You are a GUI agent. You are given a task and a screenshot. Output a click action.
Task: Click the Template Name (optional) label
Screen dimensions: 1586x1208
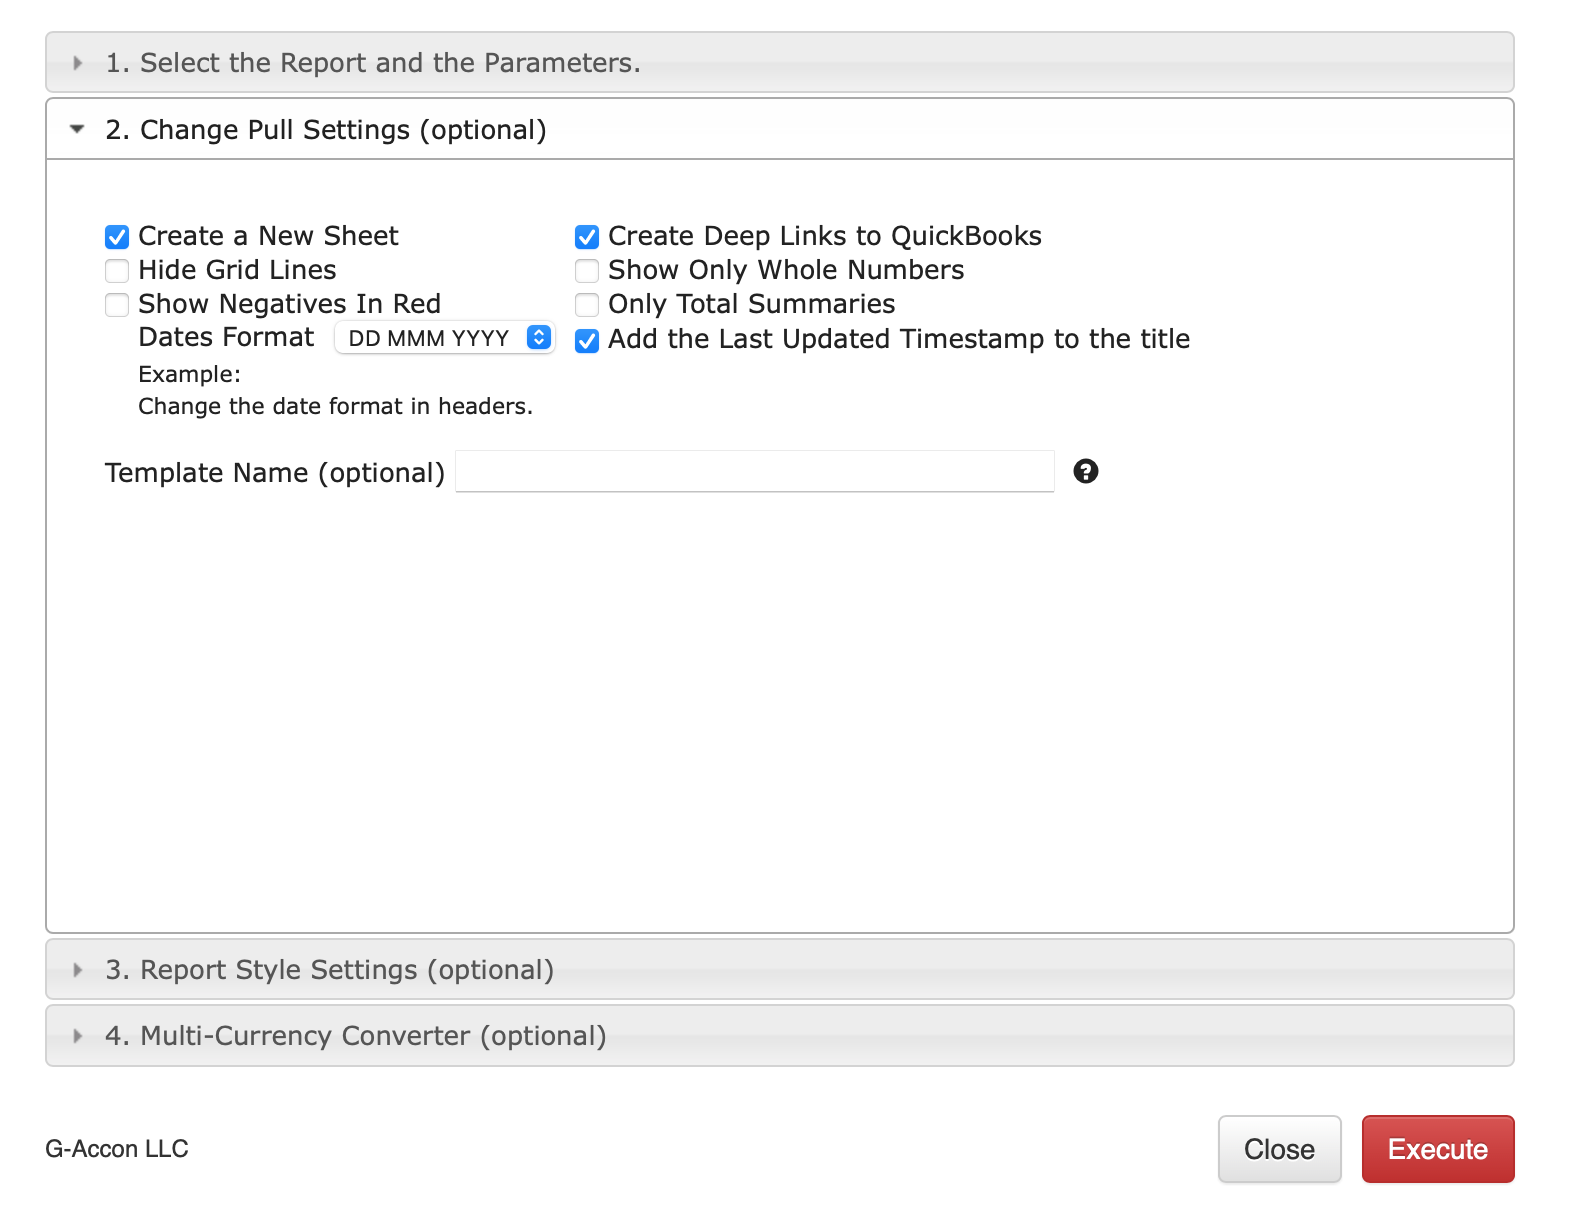(x=275, y=472)
